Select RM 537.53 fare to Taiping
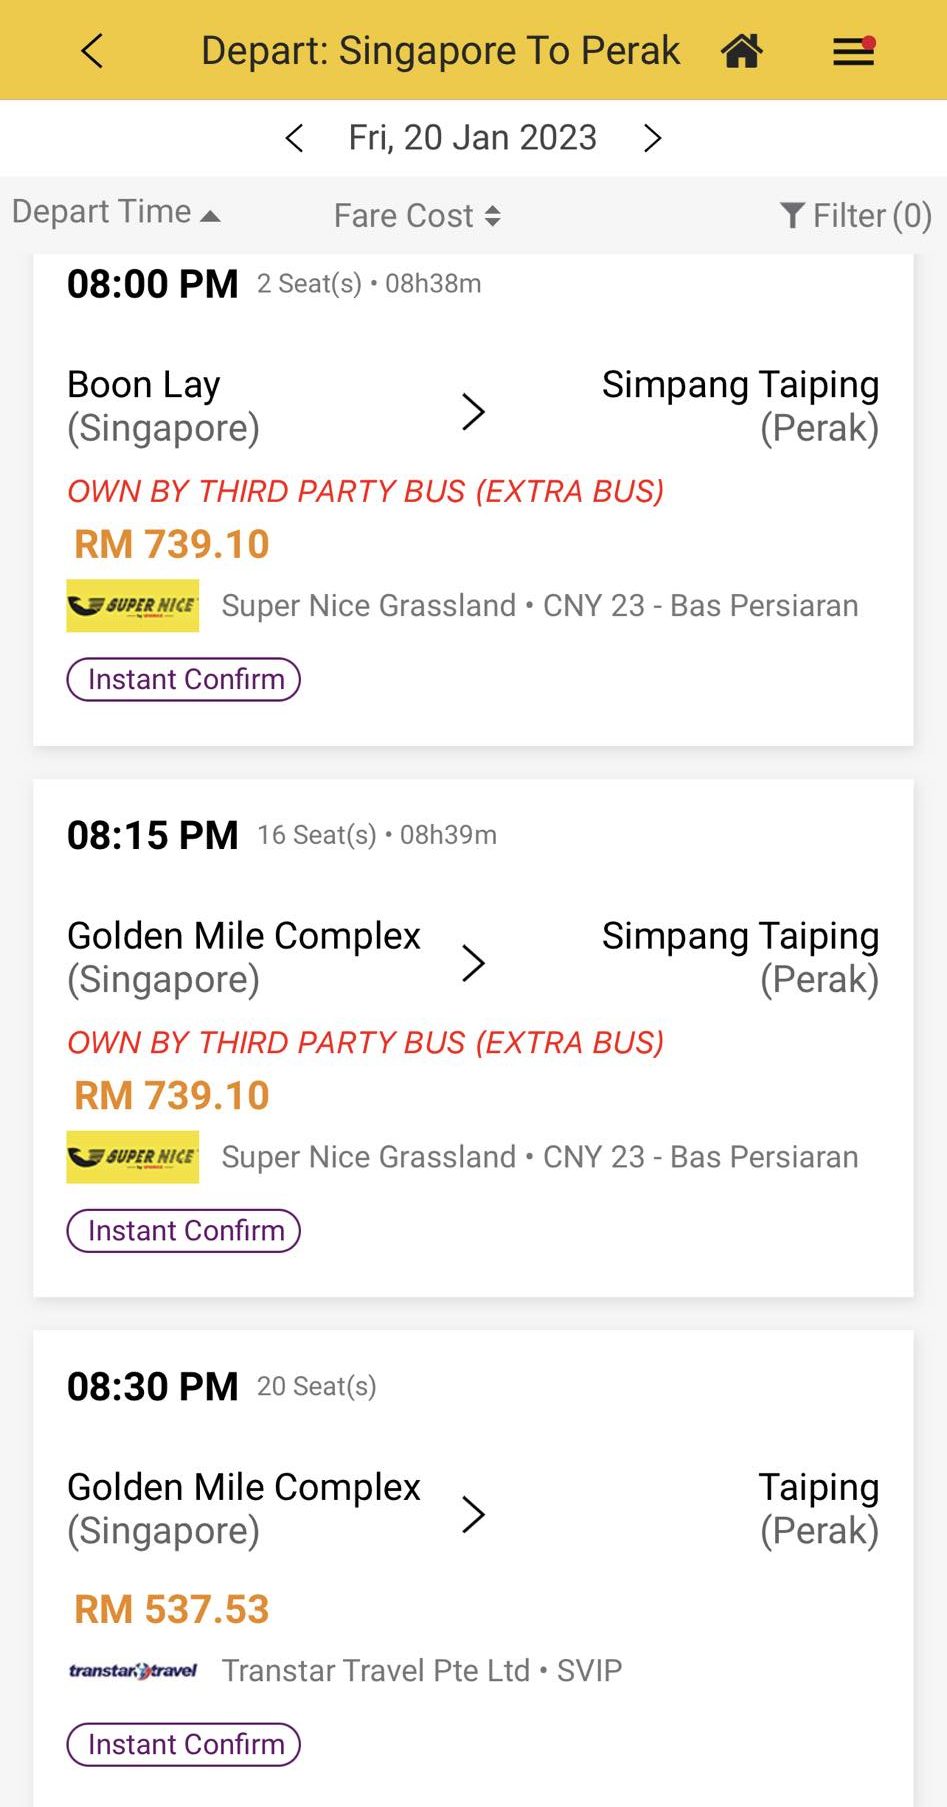Viewport: 947px width, 1807px height. 172,1609
